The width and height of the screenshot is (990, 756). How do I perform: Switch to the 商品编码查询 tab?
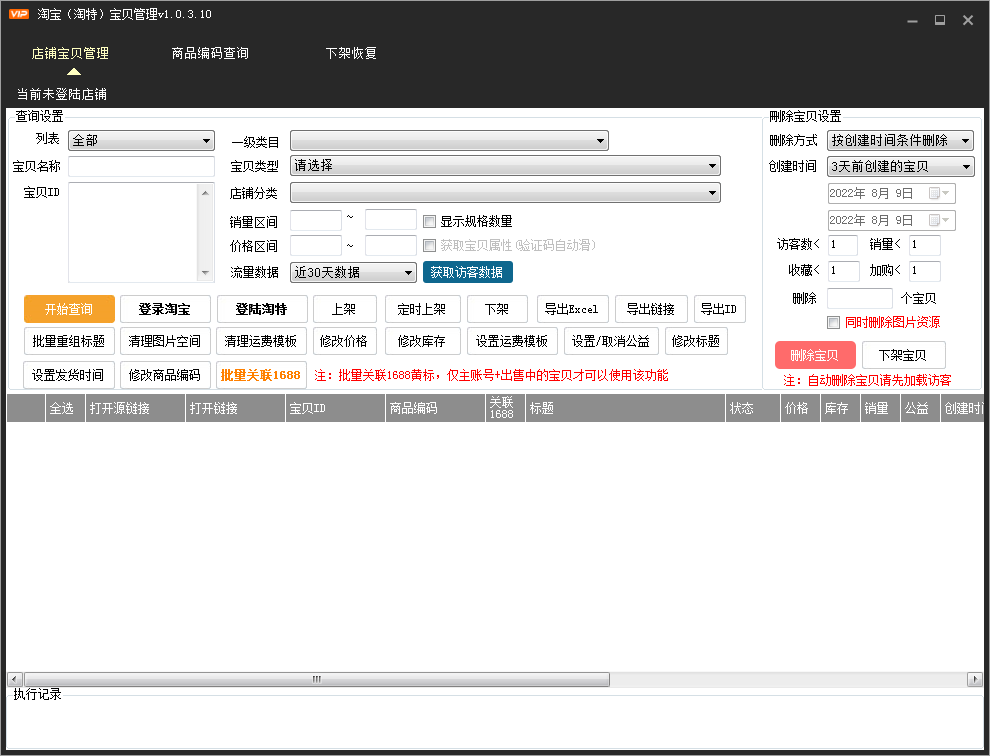coord(210,53)
